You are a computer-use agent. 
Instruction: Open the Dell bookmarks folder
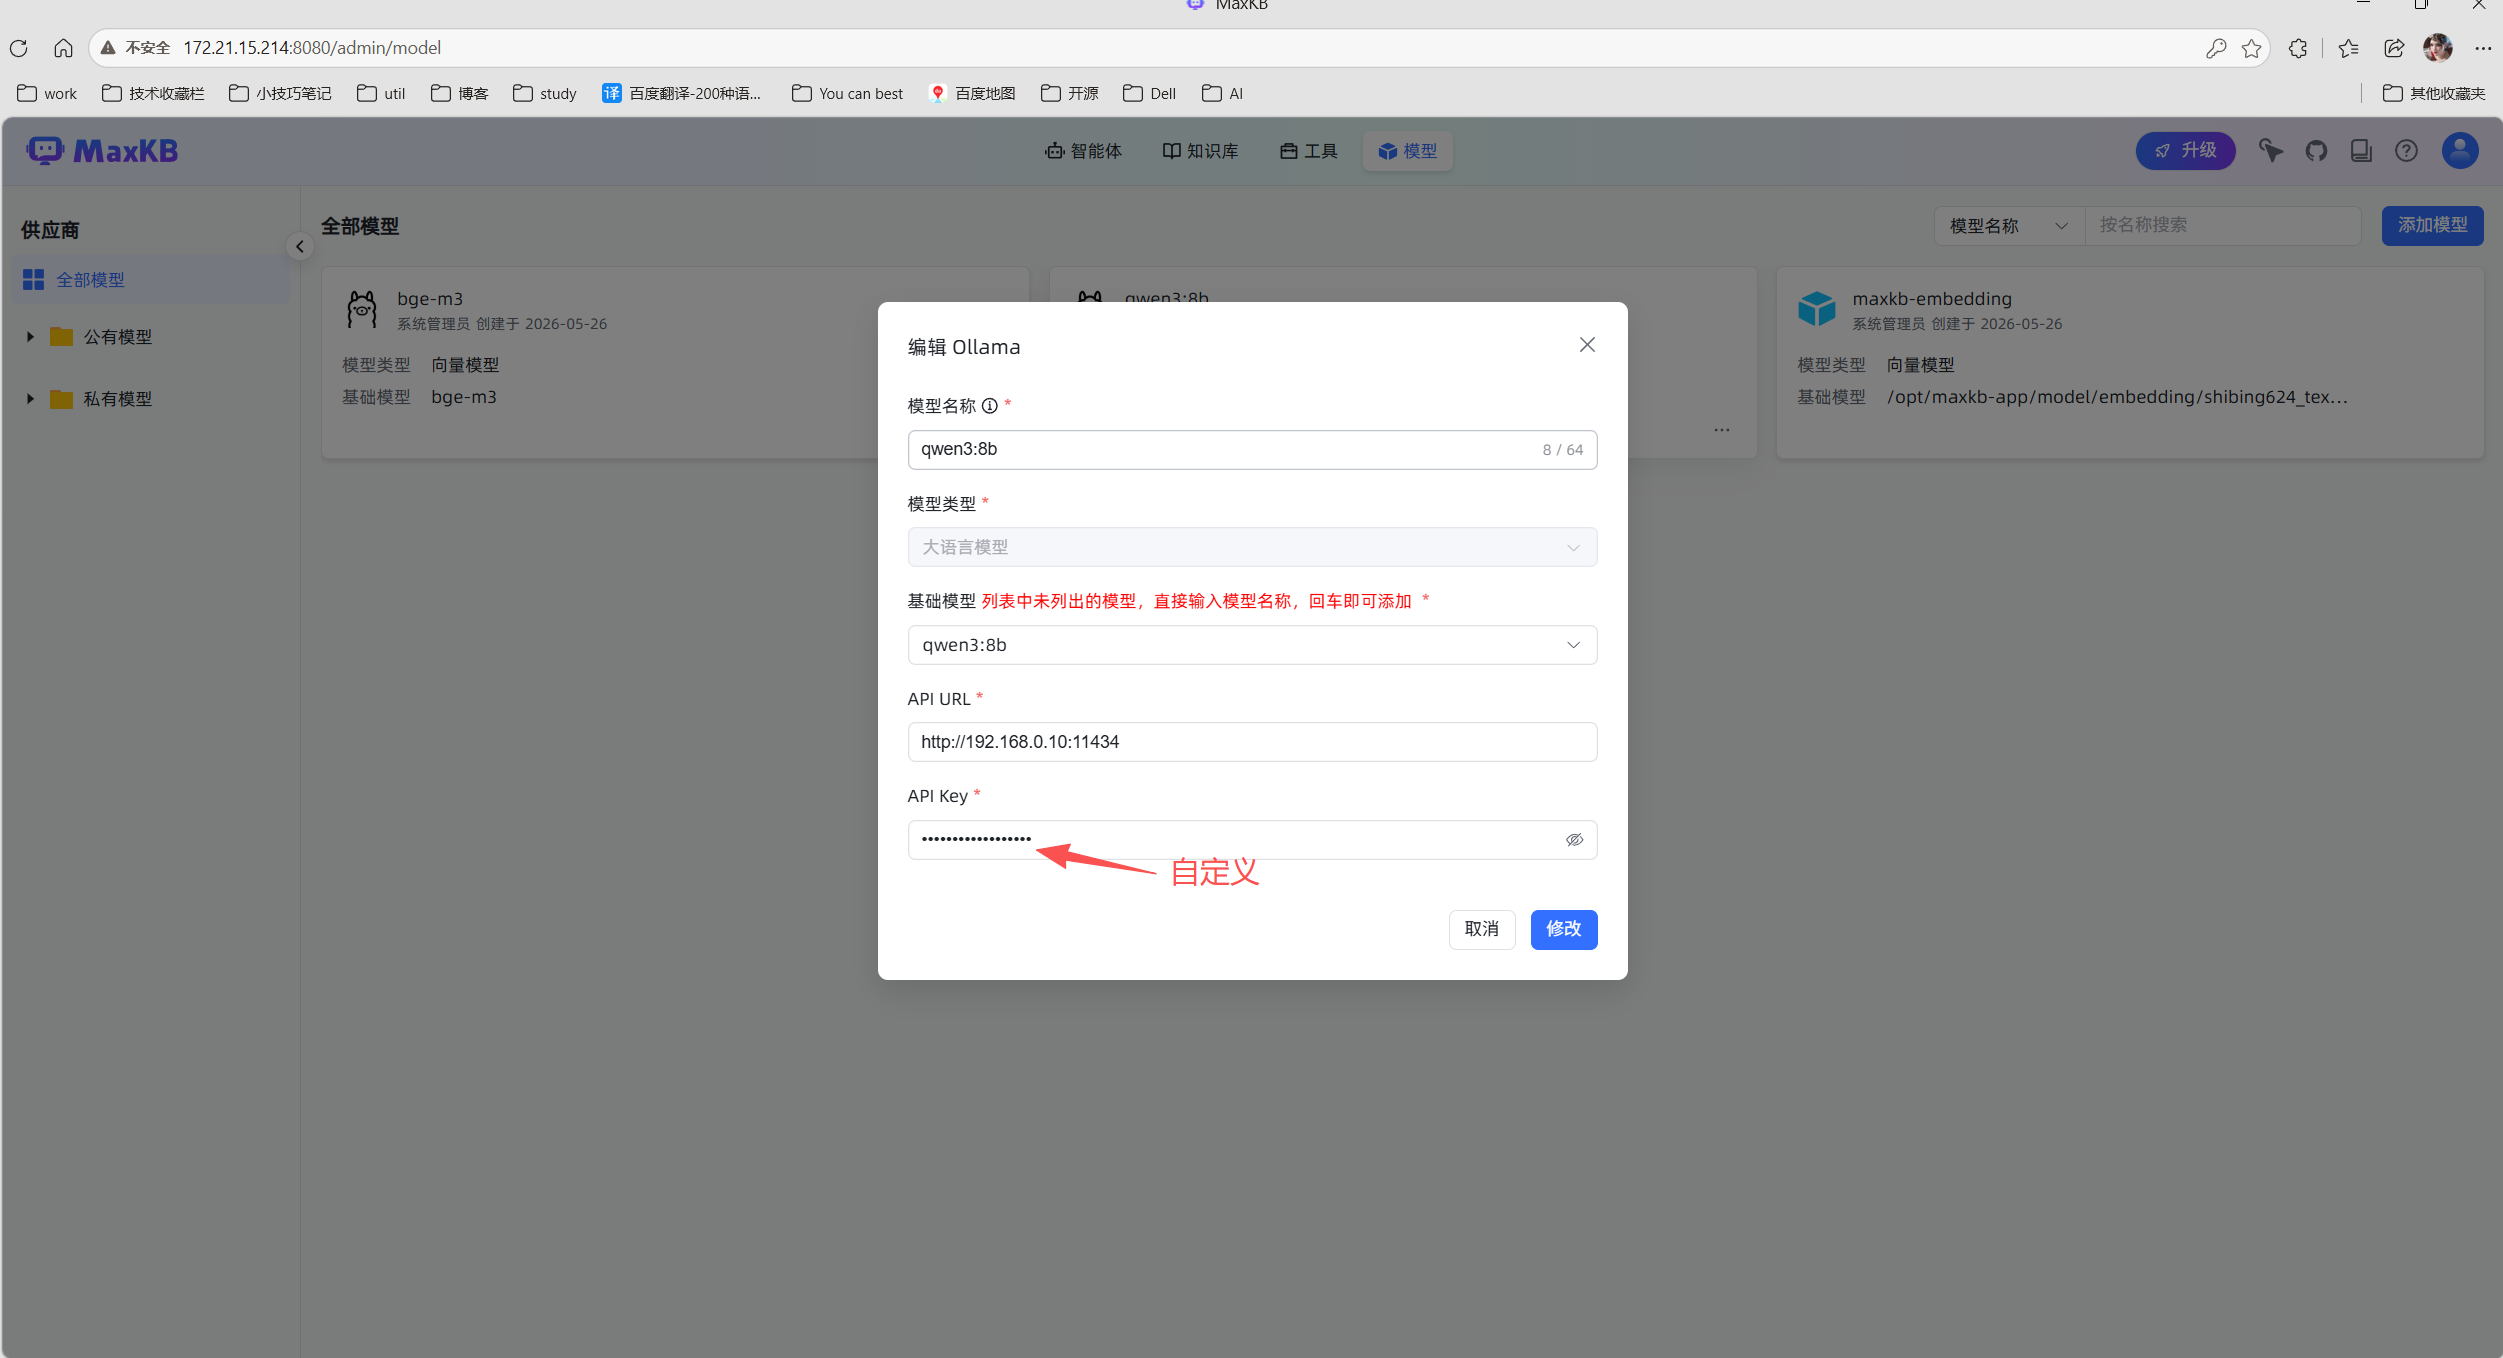(x=1150, y=94)
